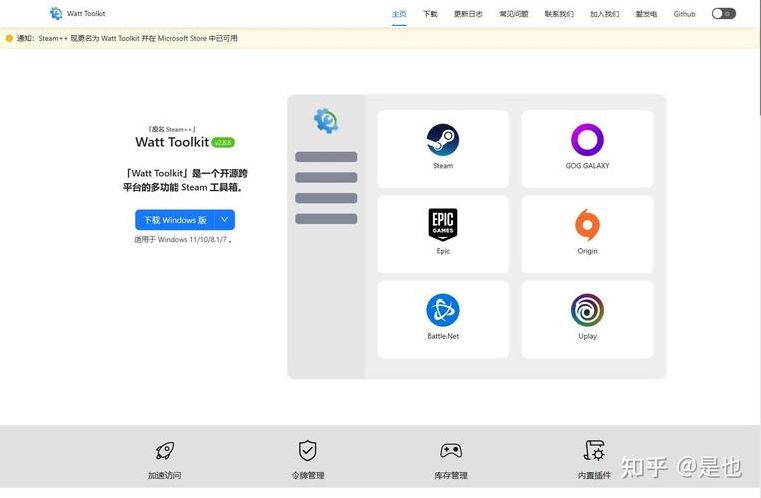761x498 pixels.
Task: Click the rocket 加速访问 icon
Action: 165,451
